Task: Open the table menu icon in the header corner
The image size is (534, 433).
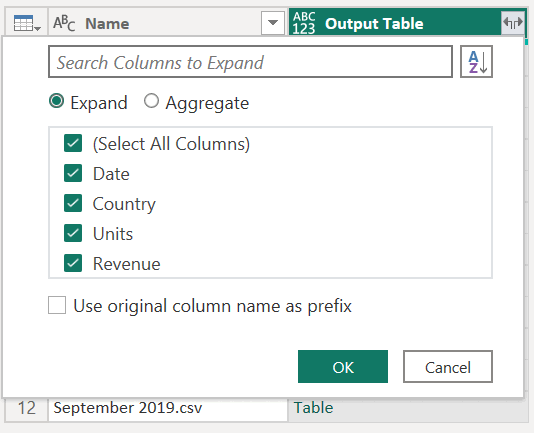Action: 27,23
